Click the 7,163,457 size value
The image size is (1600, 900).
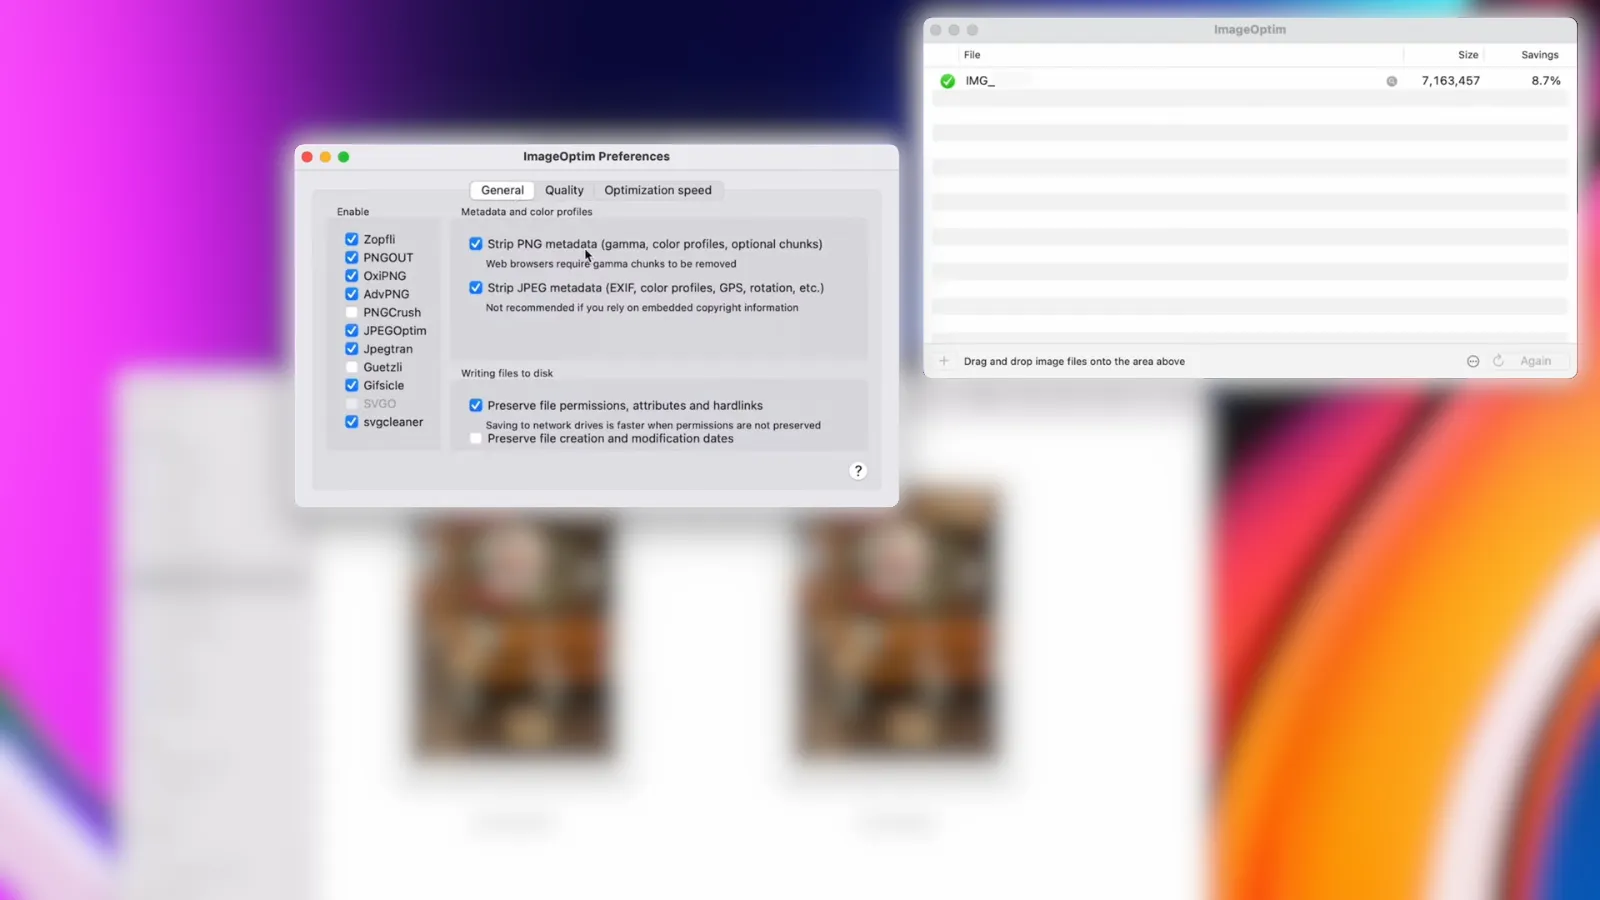pos(1450,81)
